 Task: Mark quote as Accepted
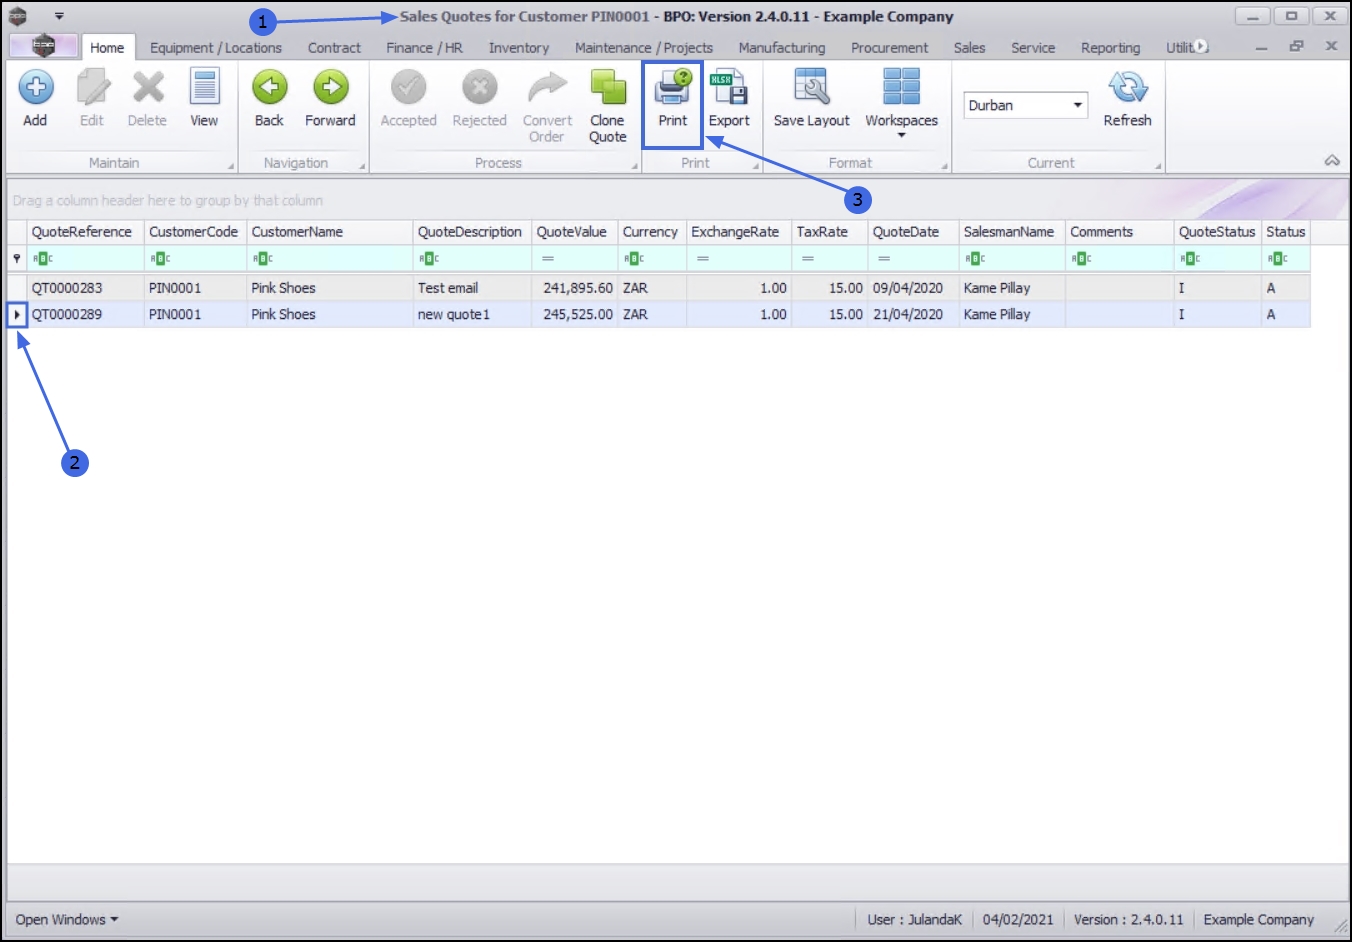tap(408, 98)
